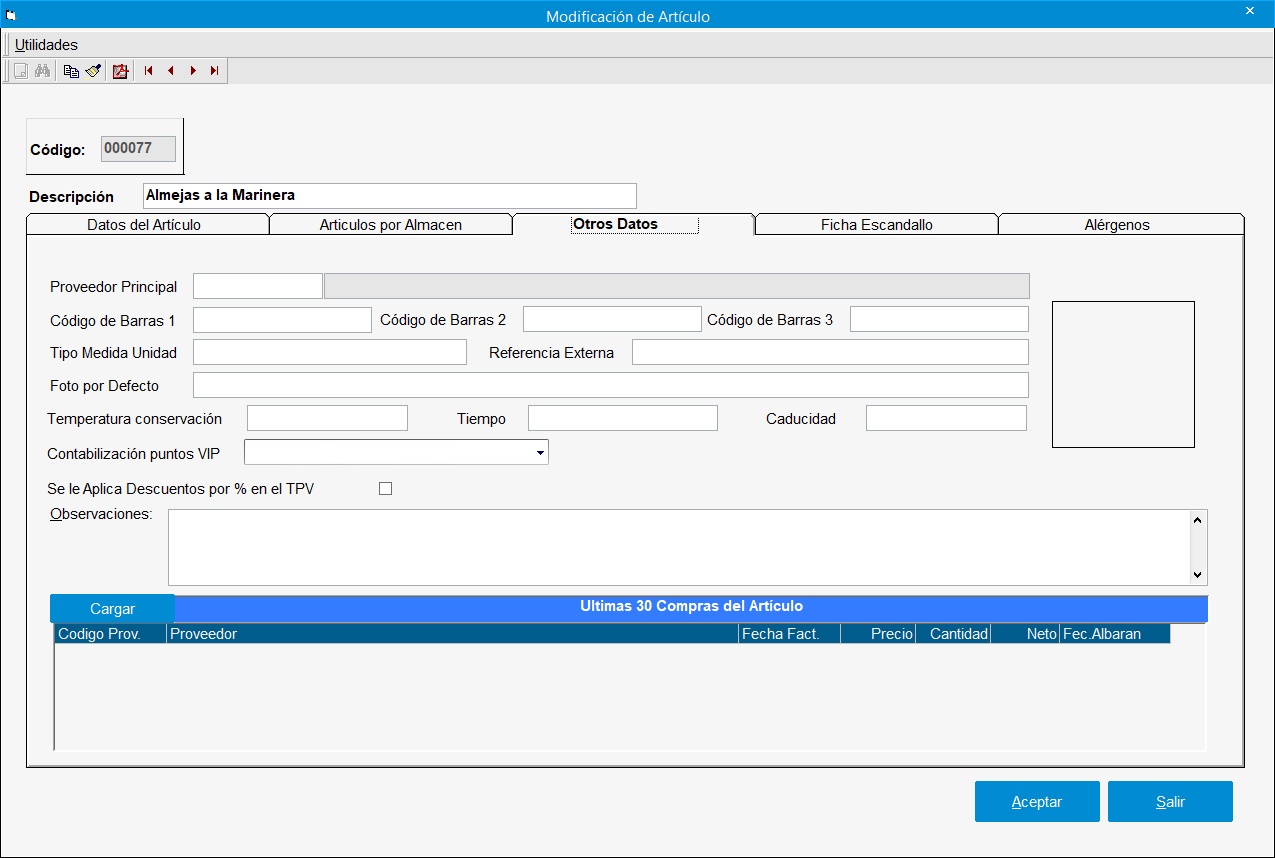
Task: Click the Fec.Albaran column header
Action: (1115, 634)
